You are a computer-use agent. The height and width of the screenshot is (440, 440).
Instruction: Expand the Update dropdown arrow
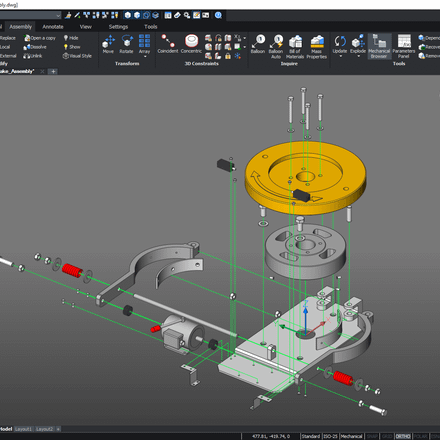coord(340,56)
